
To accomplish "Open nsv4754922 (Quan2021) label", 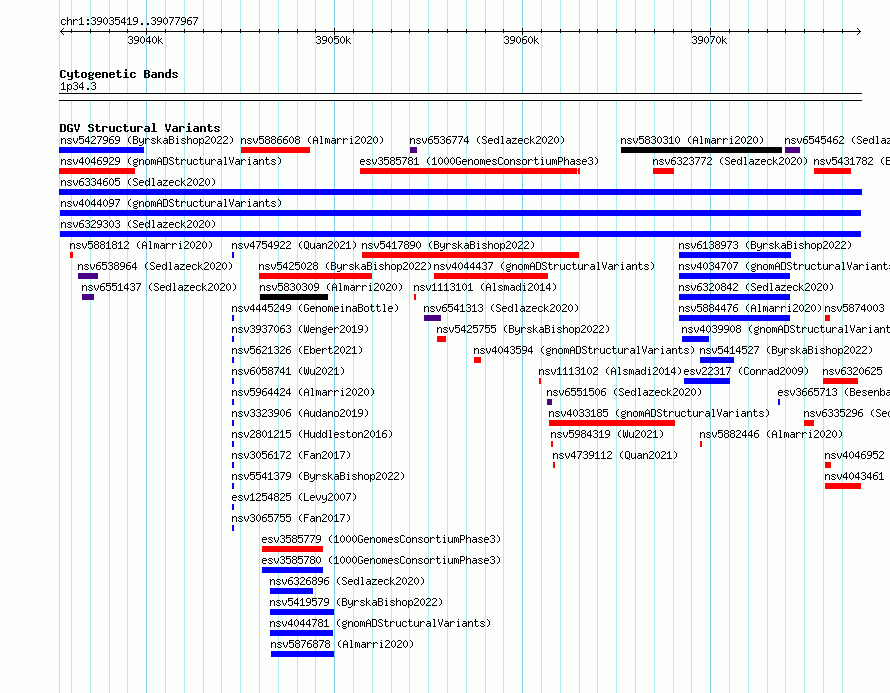I will 294,245.
